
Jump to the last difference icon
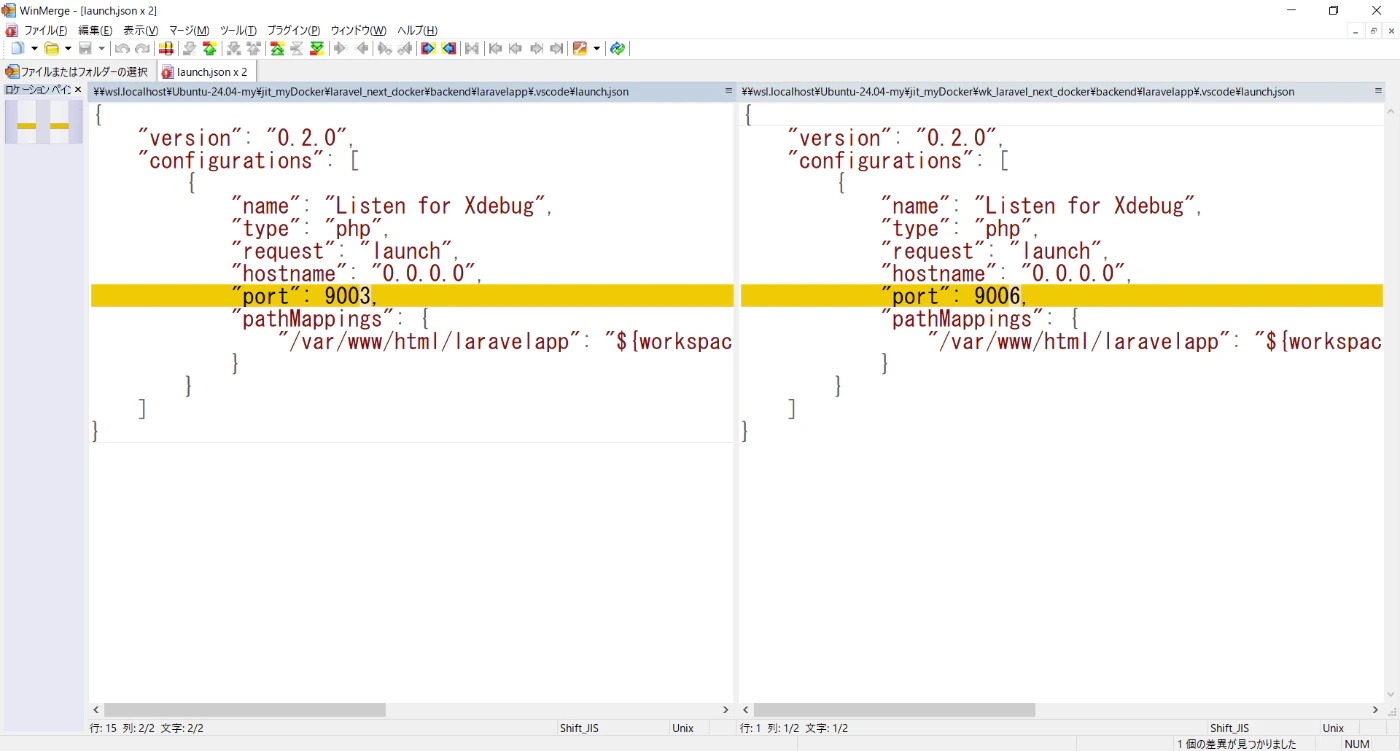[316, 48]
